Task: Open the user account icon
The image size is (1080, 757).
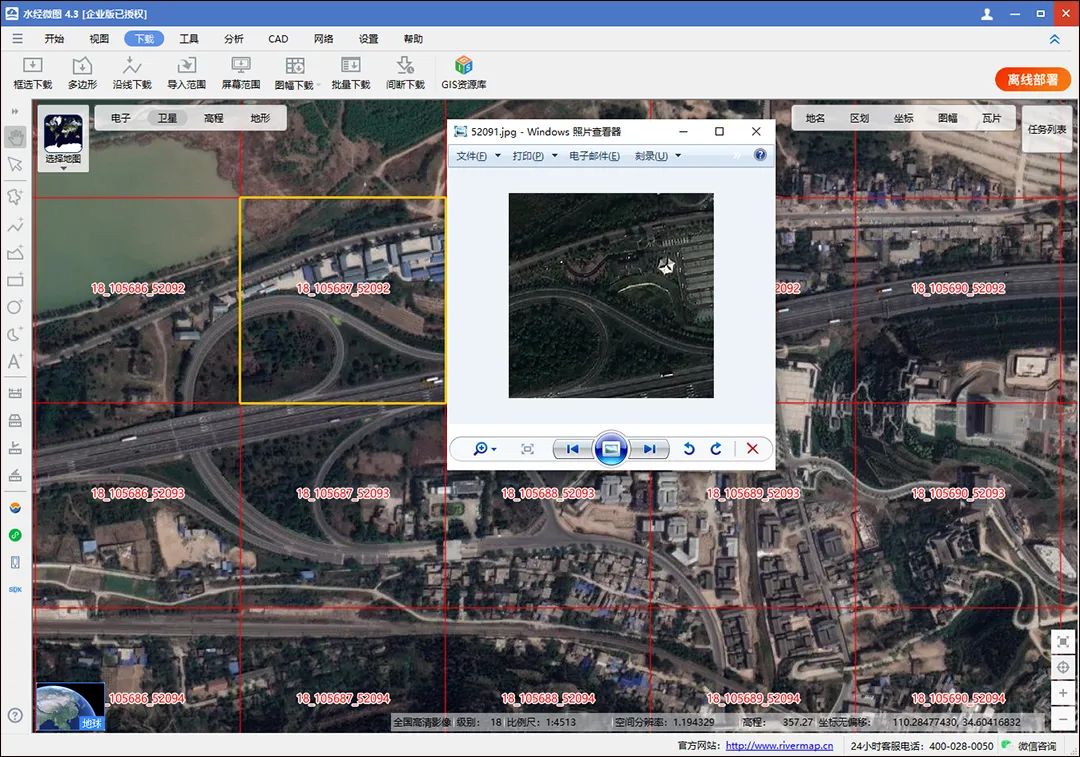Action: point(987,14)
